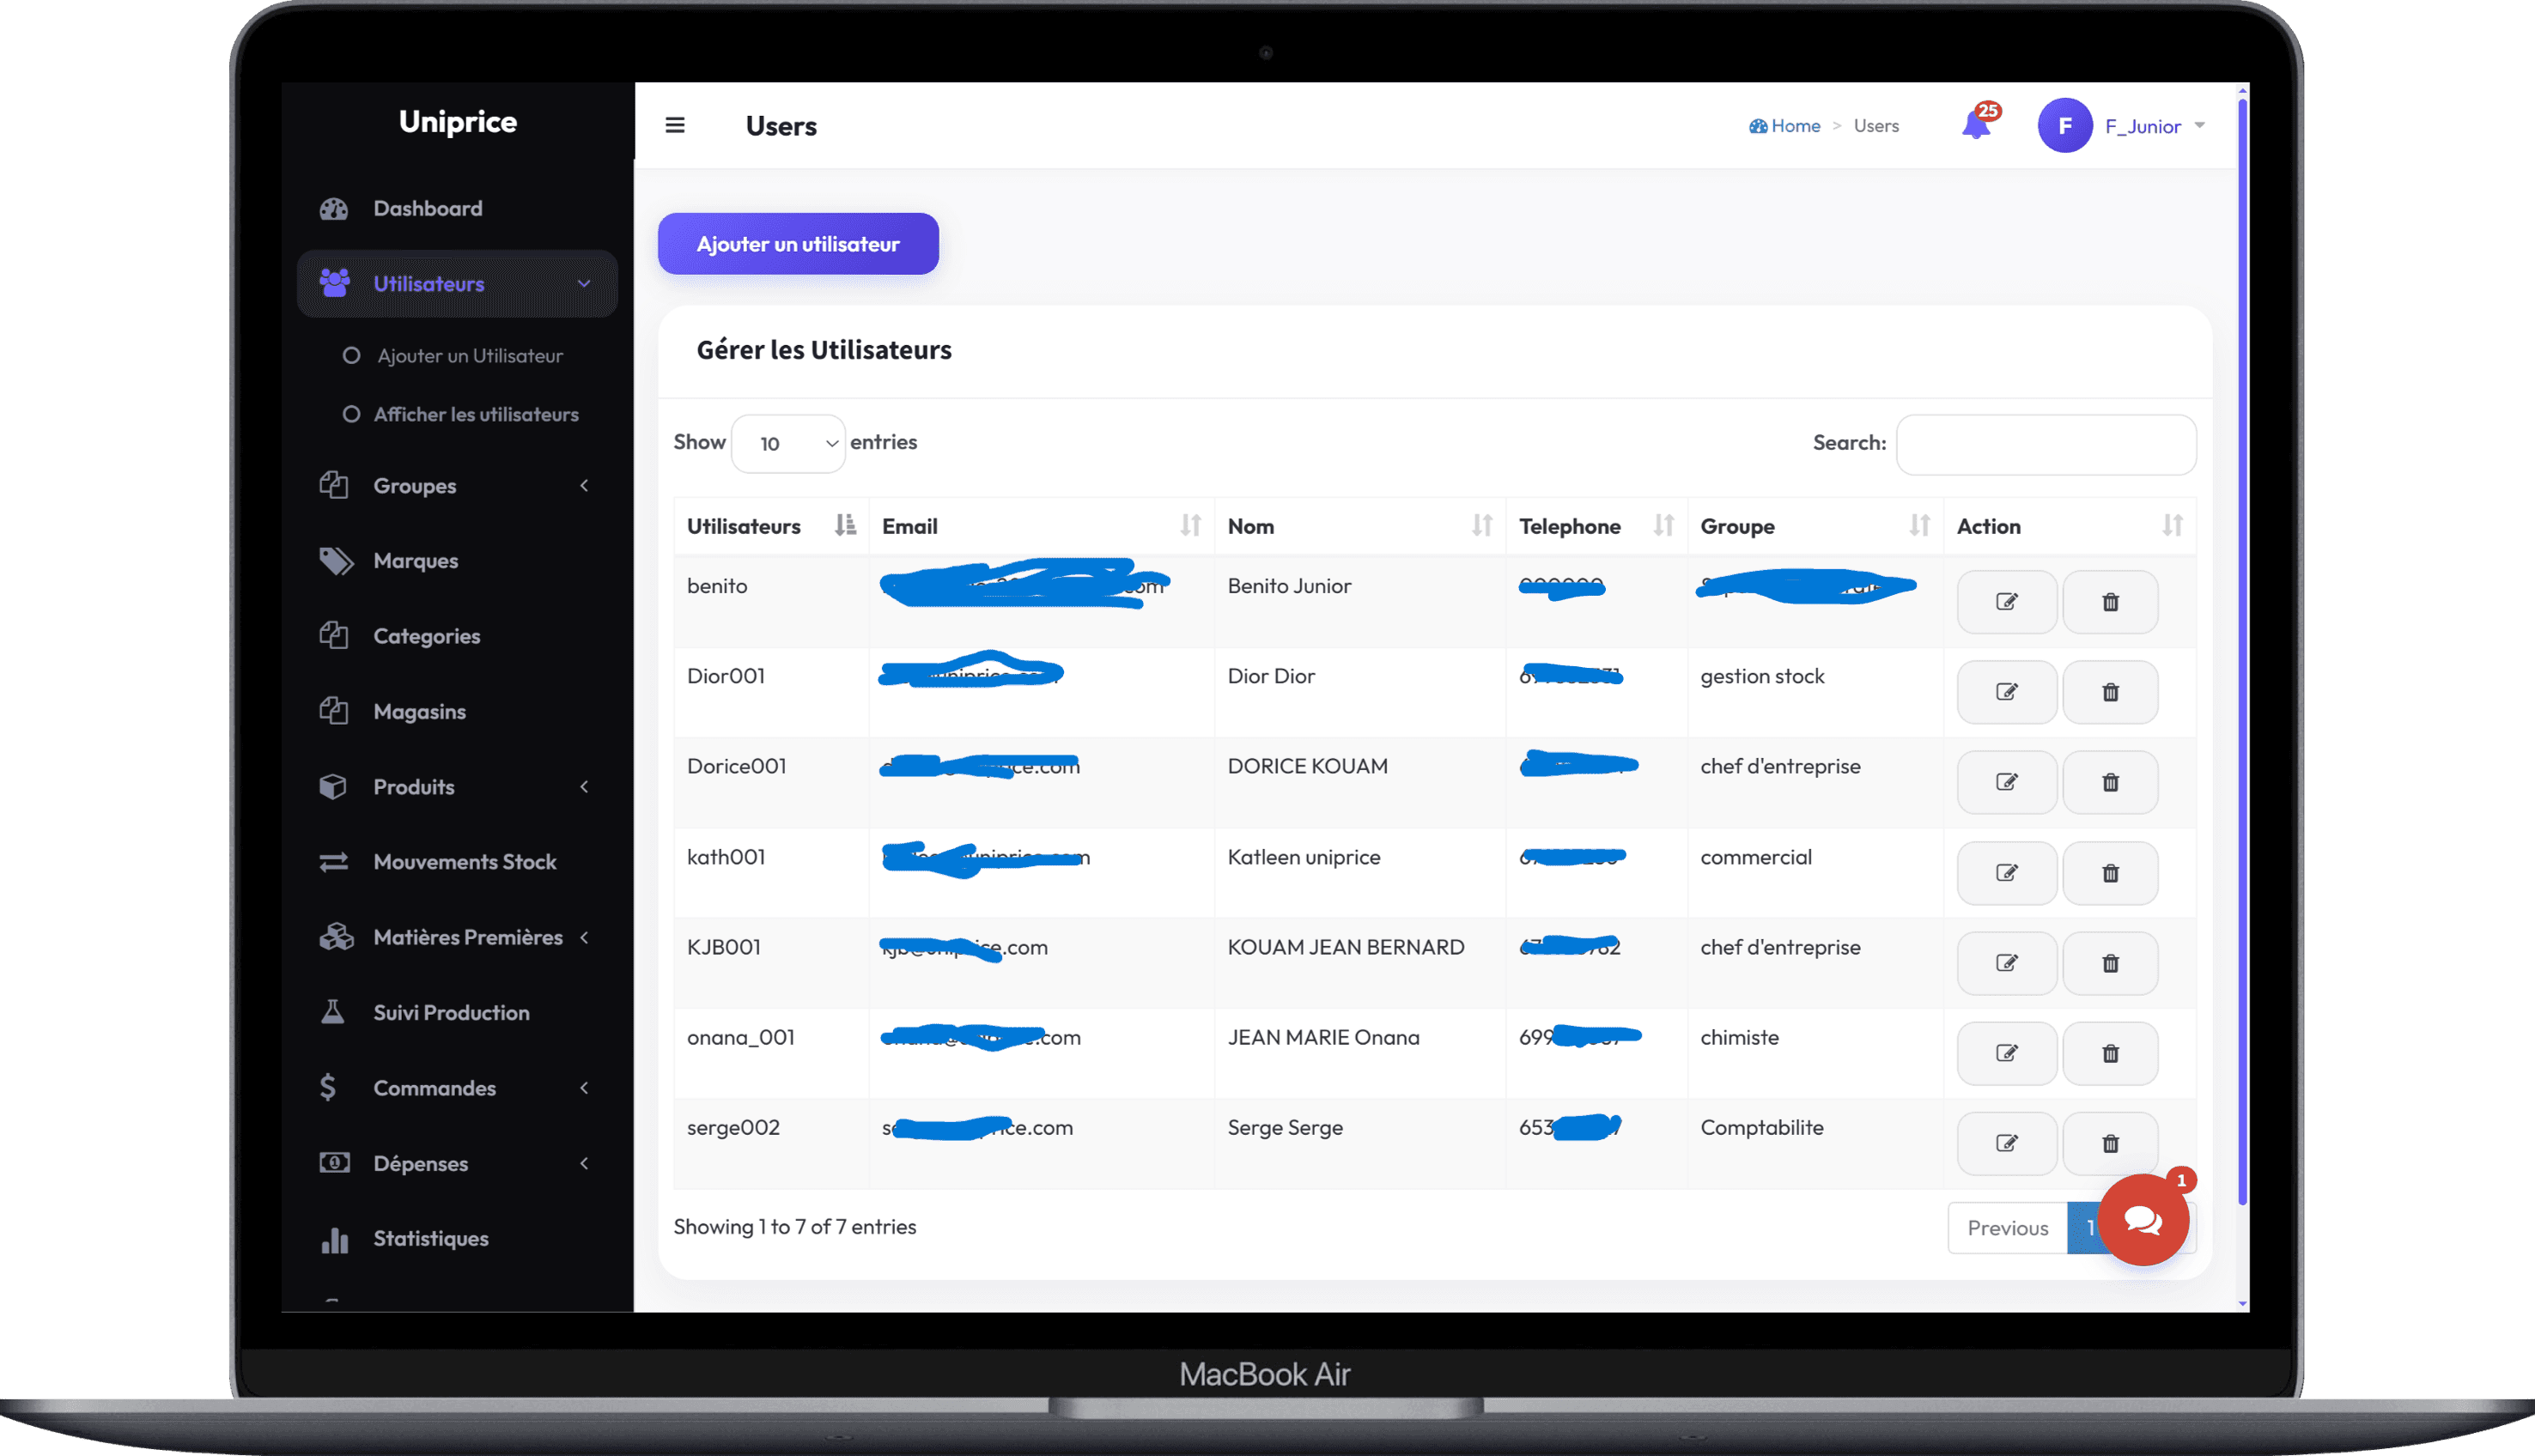Sort by Nom column

point(1360,526)
